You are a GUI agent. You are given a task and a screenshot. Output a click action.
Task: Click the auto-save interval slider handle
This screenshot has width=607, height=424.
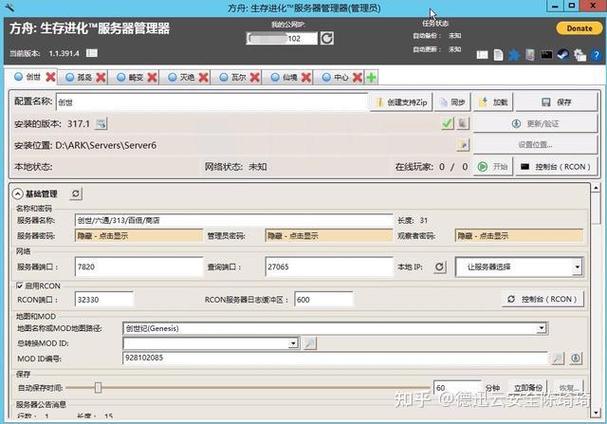click(98, 388)
